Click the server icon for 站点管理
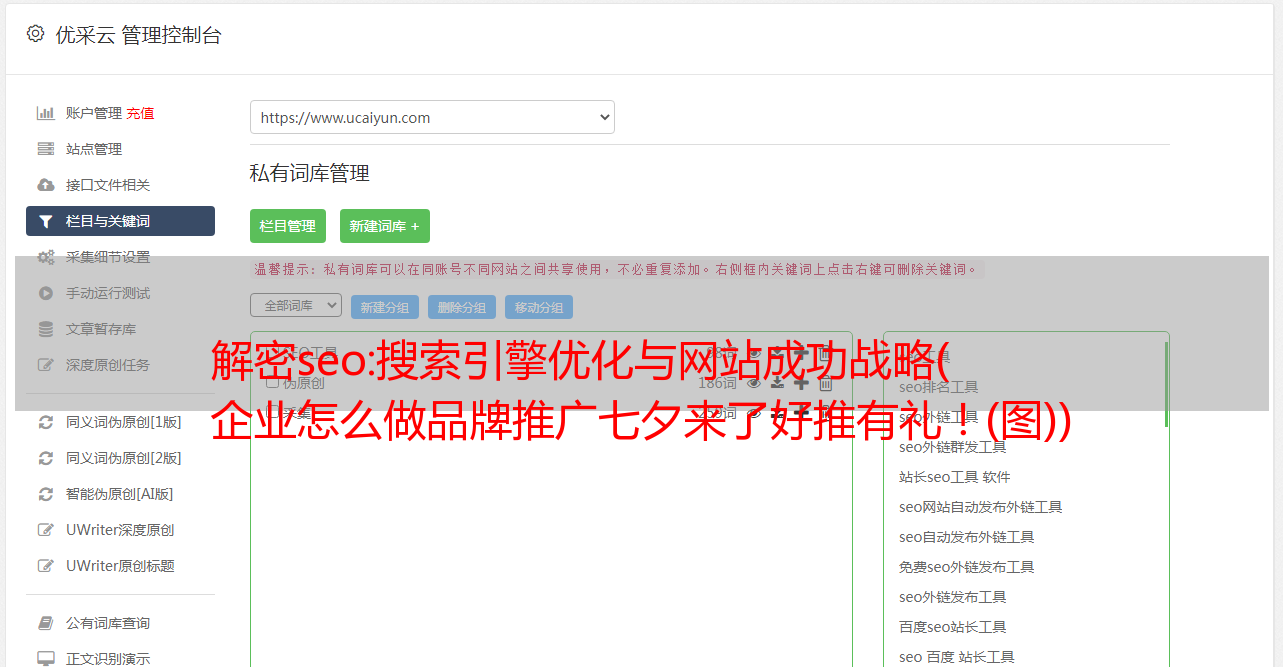1283x667 pixels. point(46,149)
